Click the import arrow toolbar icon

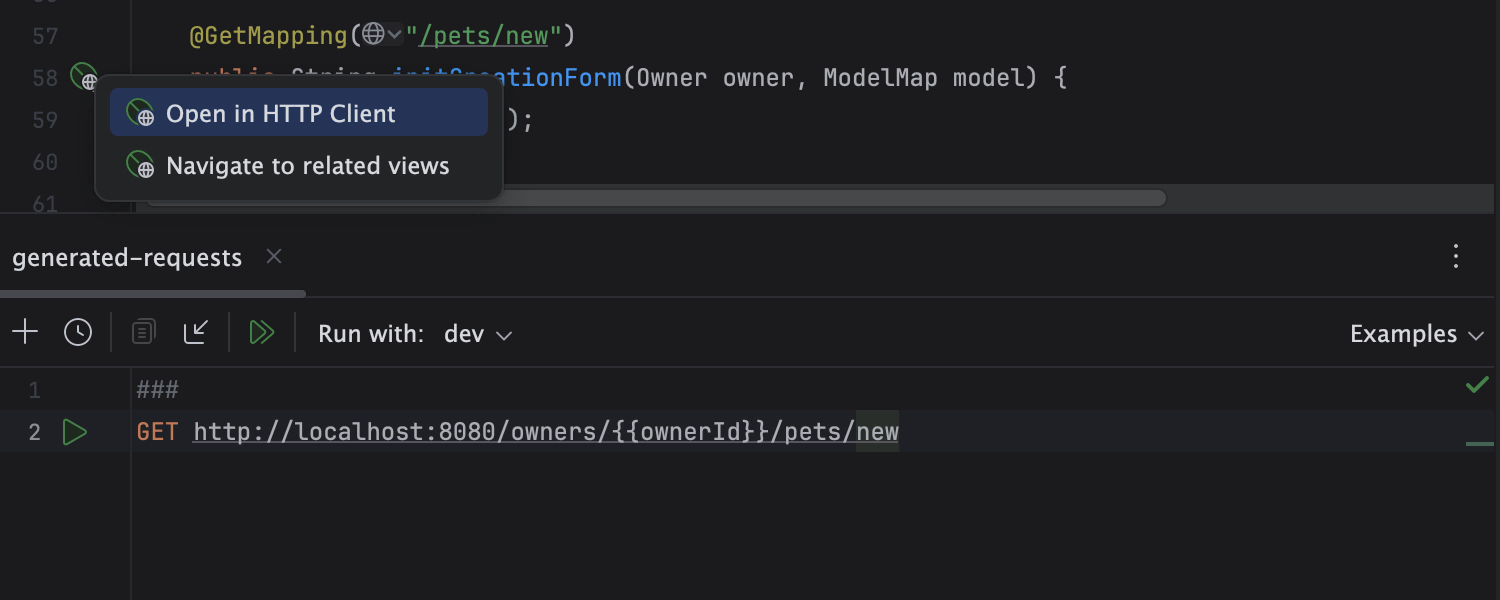tap(196, 332)
